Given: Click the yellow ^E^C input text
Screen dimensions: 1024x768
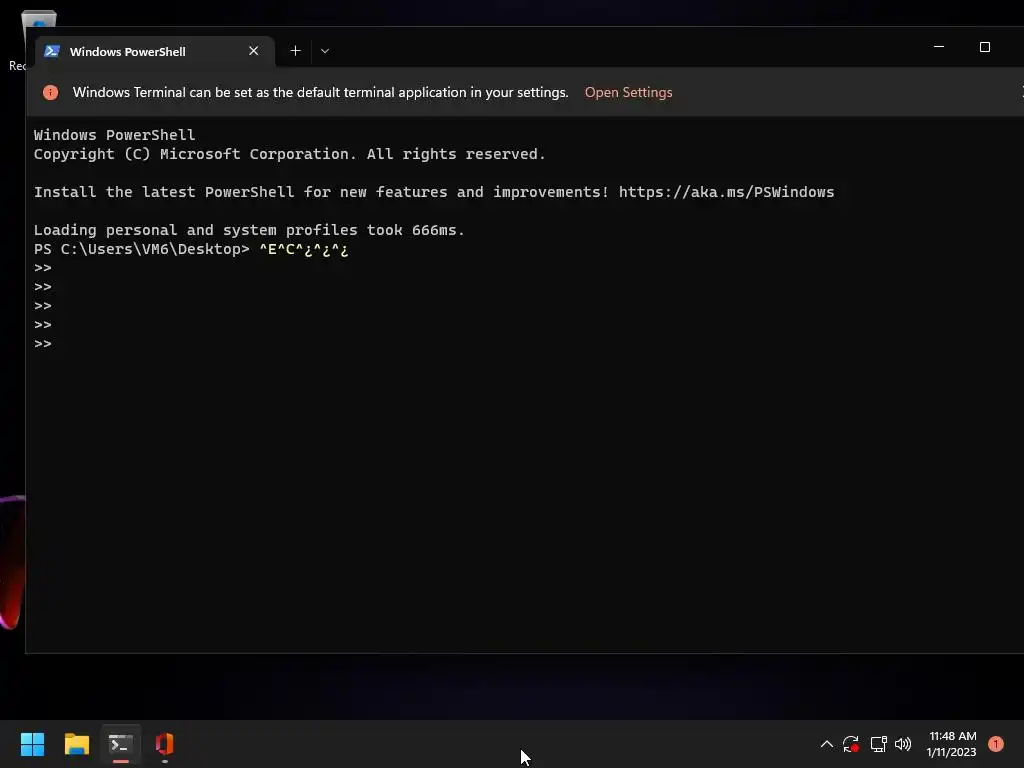Looking at the screenshot, I should [x=304, y=249].
